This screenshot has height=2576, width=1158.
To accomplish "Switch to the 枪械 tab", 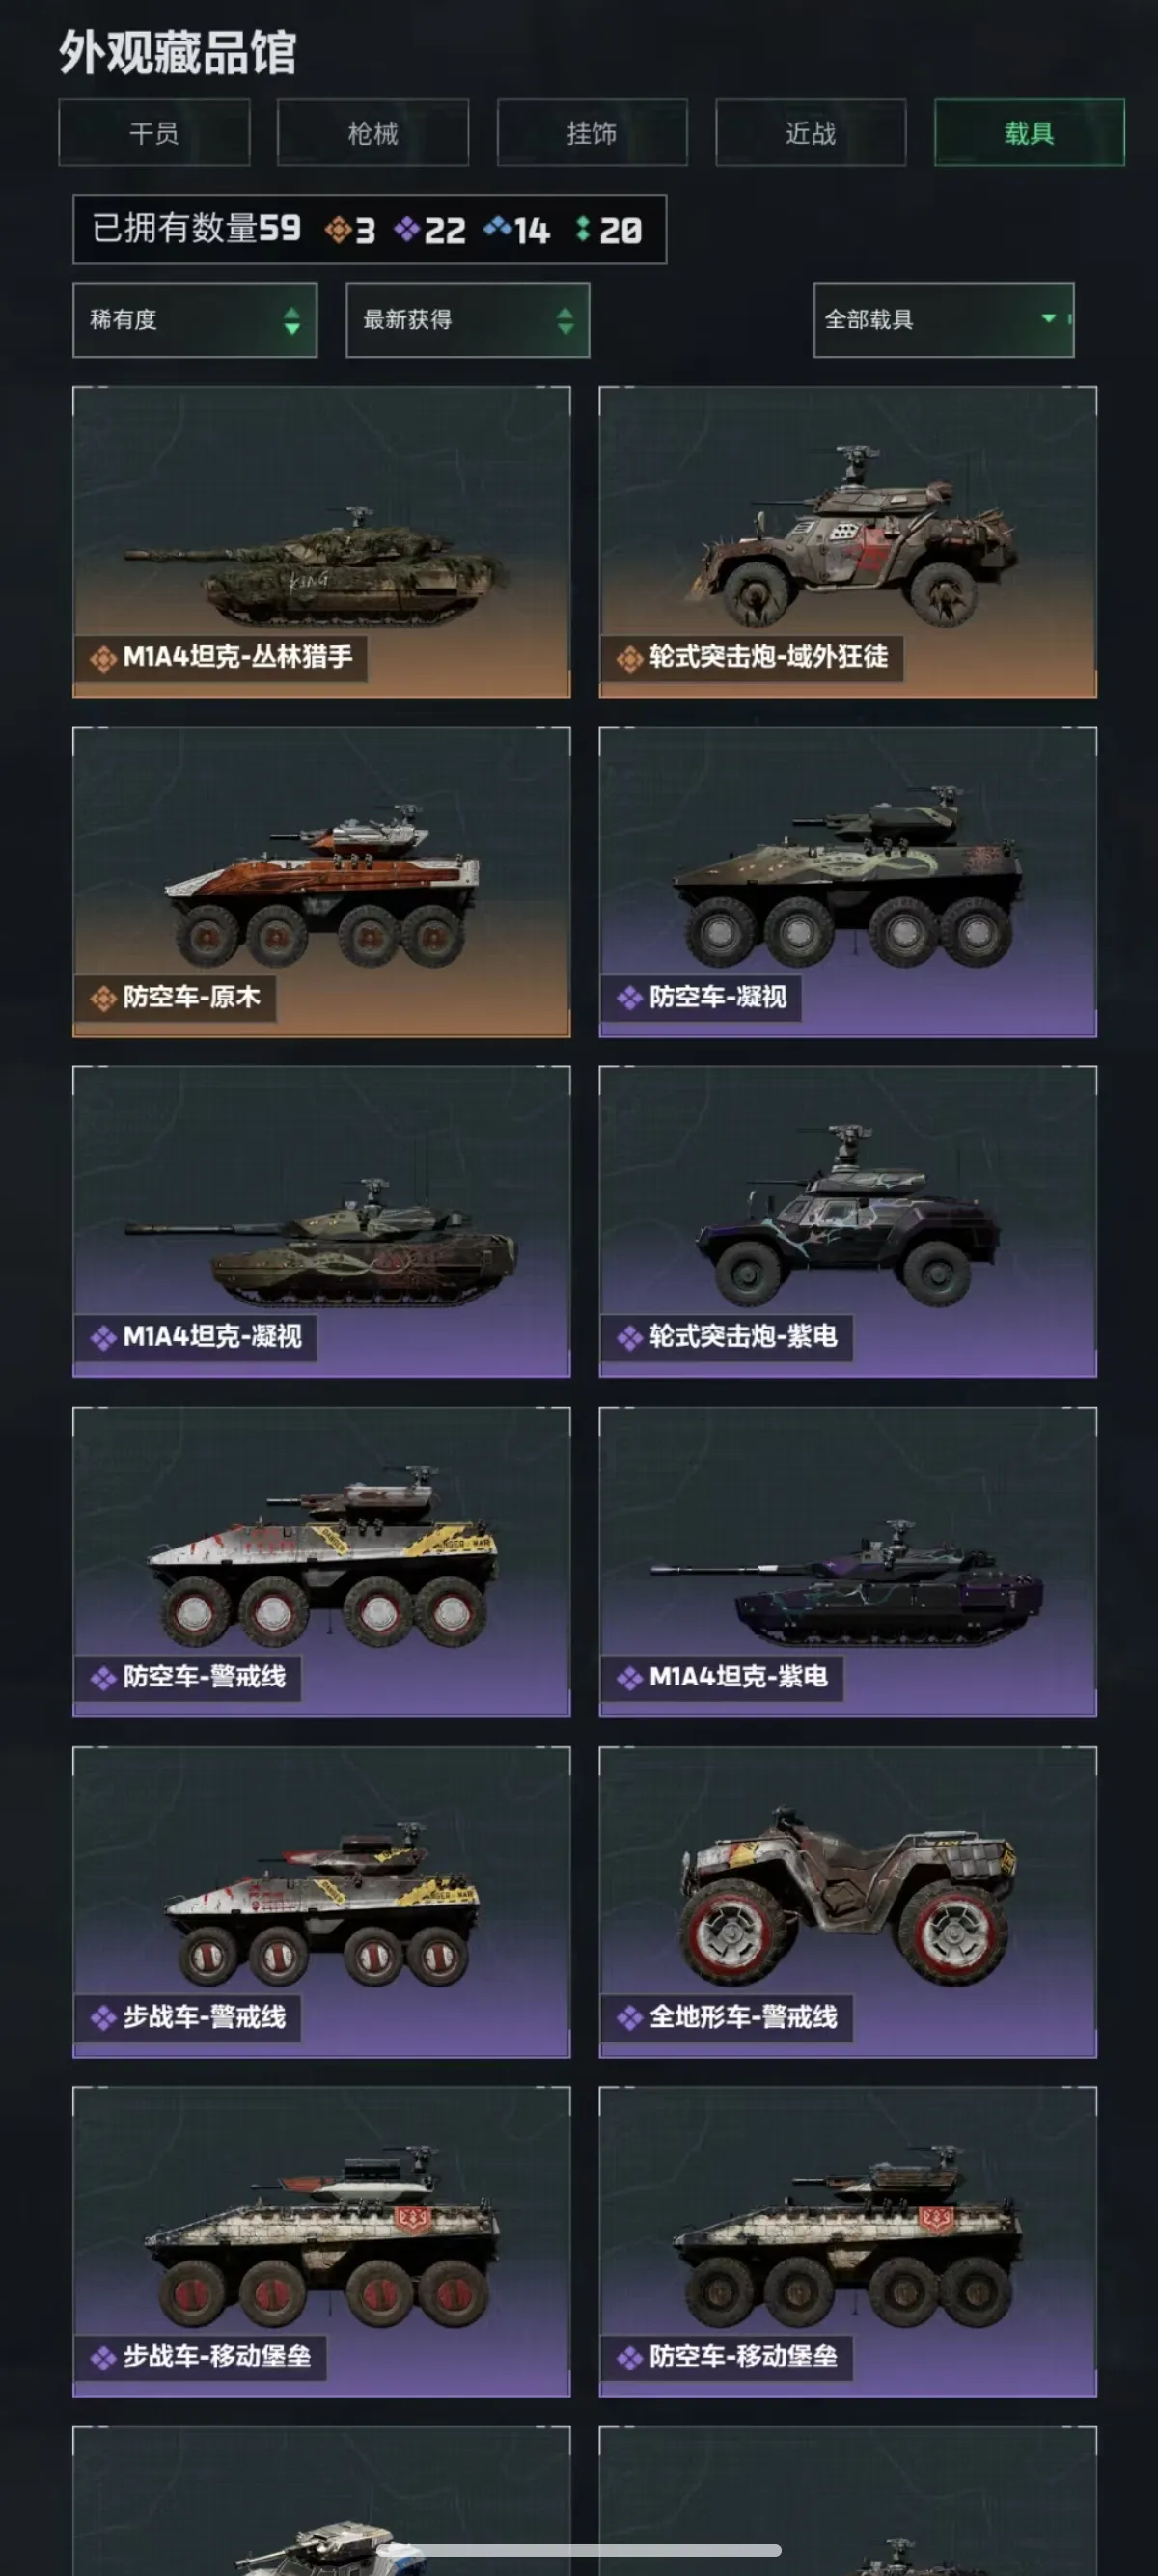I will click(373, 132).
